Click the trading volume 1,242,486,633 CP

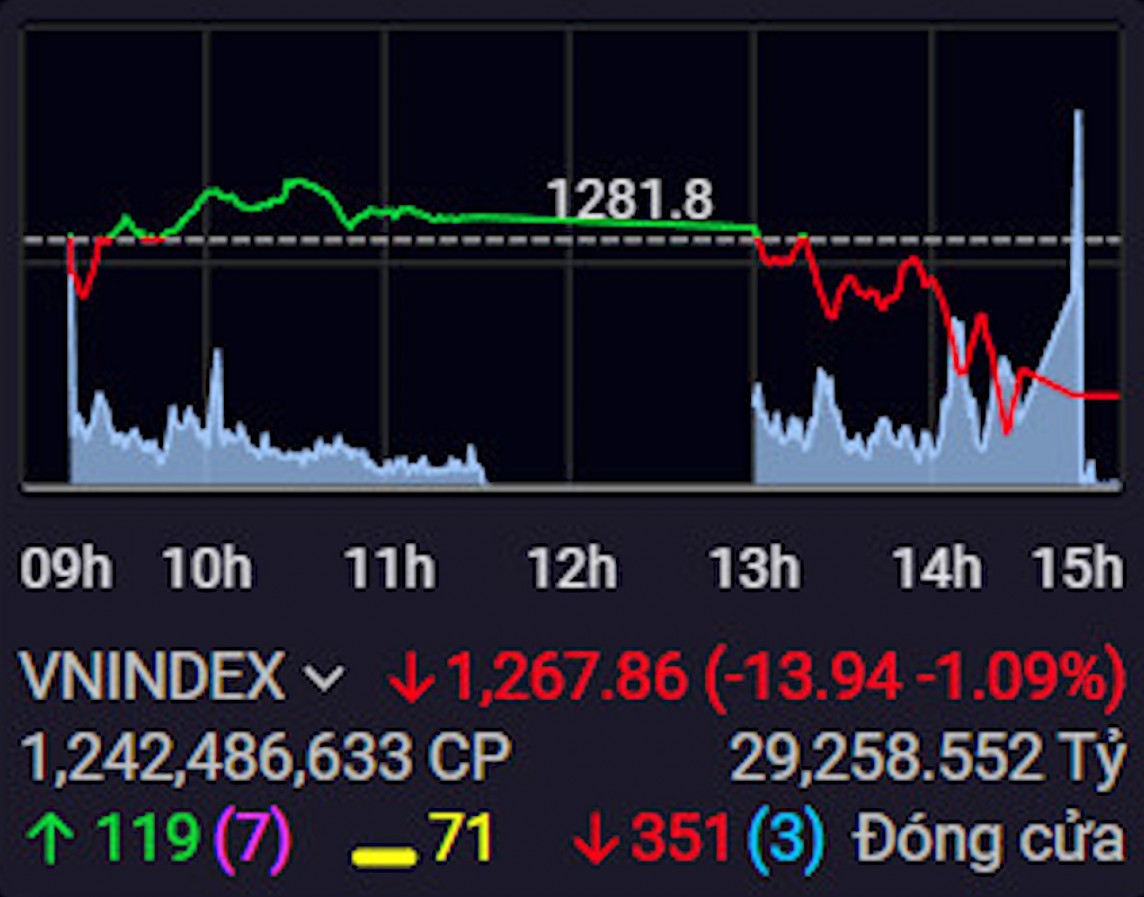click(x=265, y=759)
